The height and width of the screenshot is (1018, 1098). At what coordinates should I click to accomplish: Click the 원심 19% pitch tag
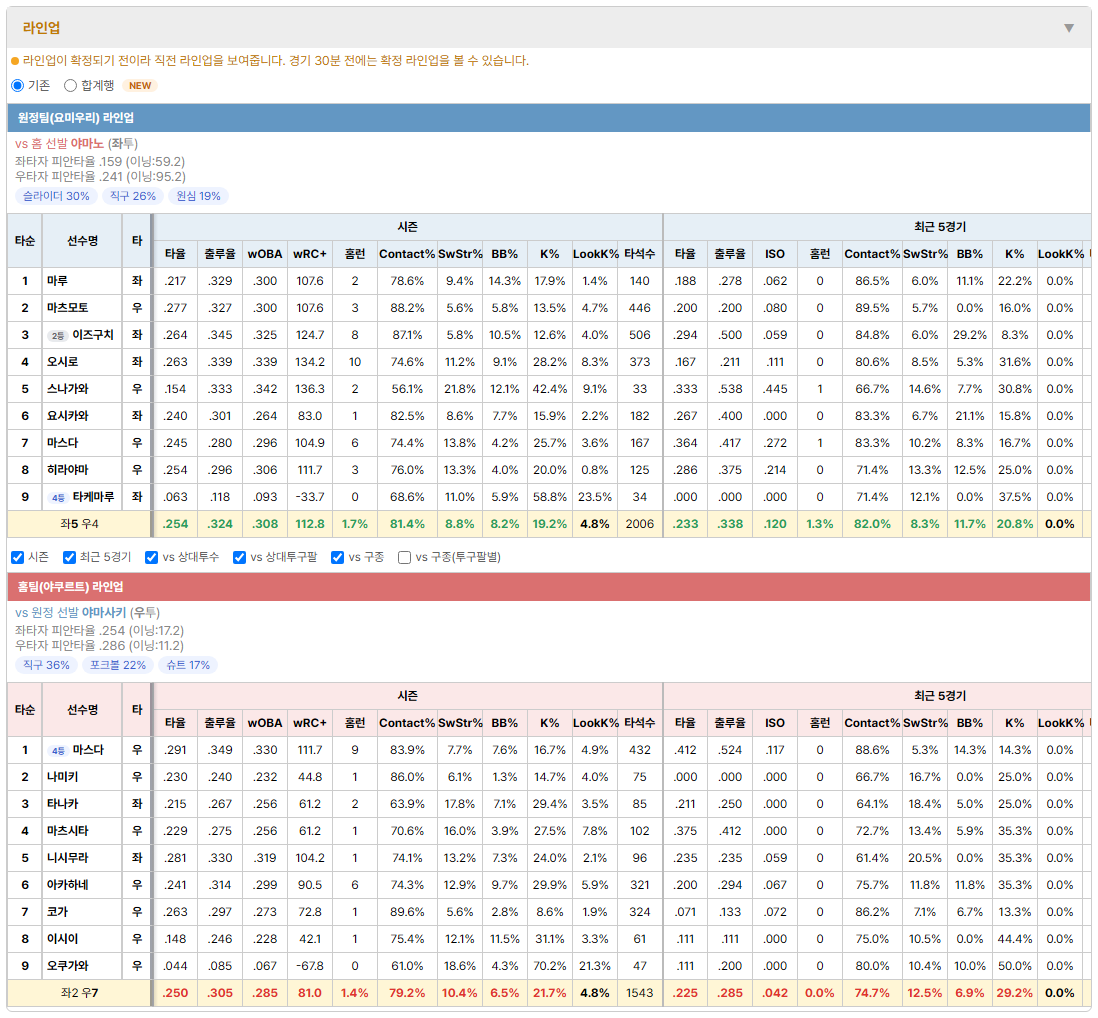click(x=198, y=196)
